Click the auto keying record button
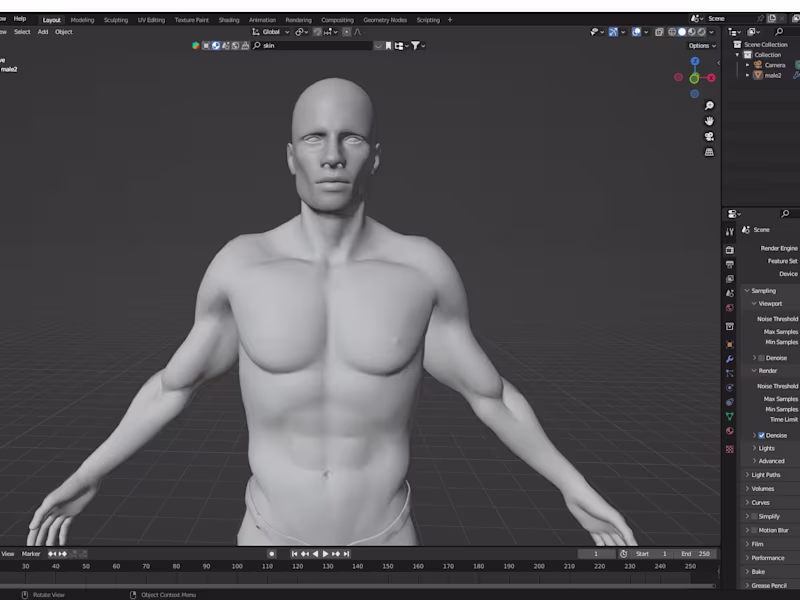The height and width of the screenshot is (600, 800). click(x=271, y=554)
